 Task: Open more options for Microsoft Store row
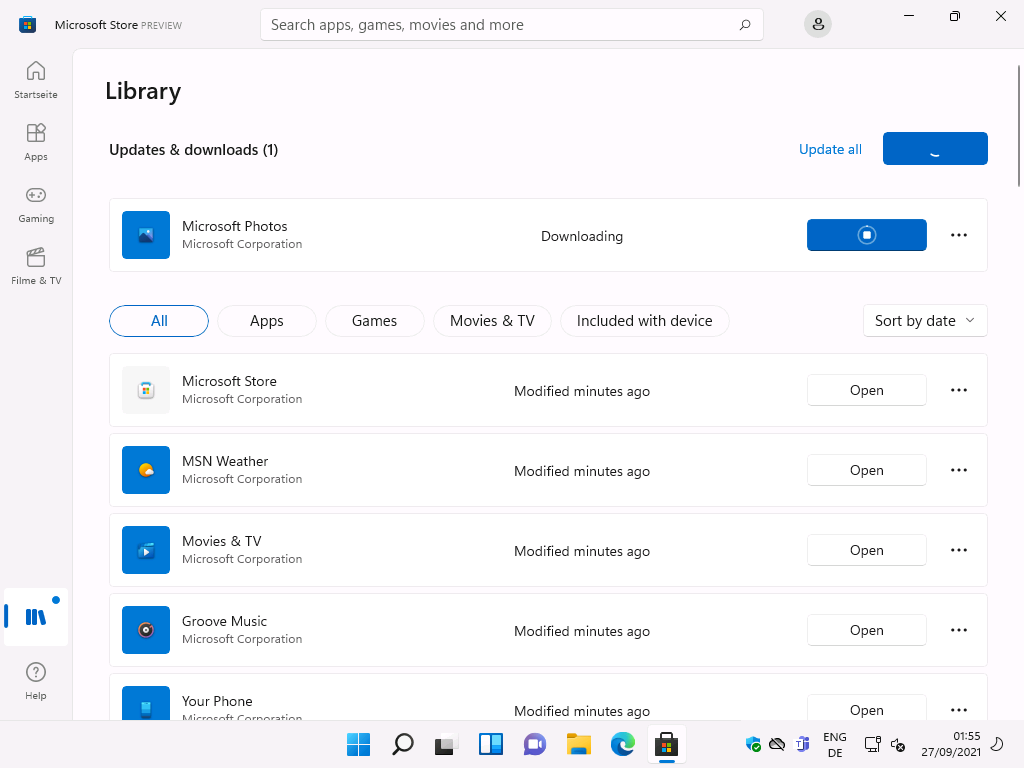(959, 390)
